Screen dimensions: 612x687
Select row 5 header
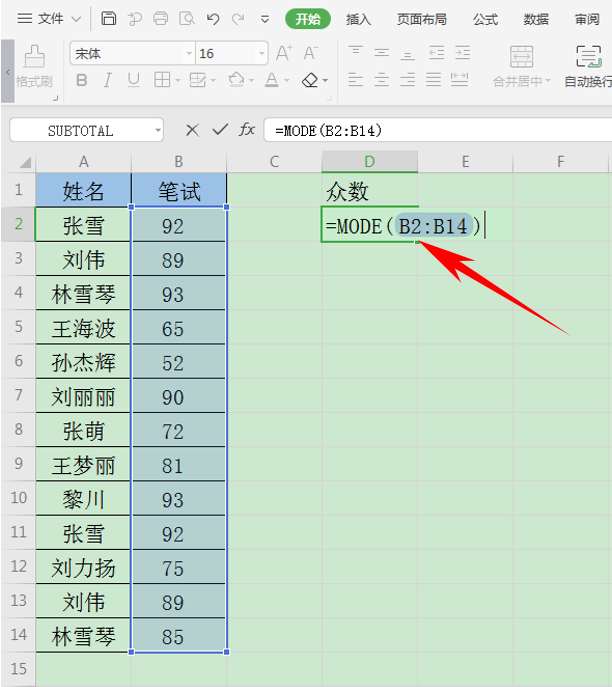coord(18,326)
